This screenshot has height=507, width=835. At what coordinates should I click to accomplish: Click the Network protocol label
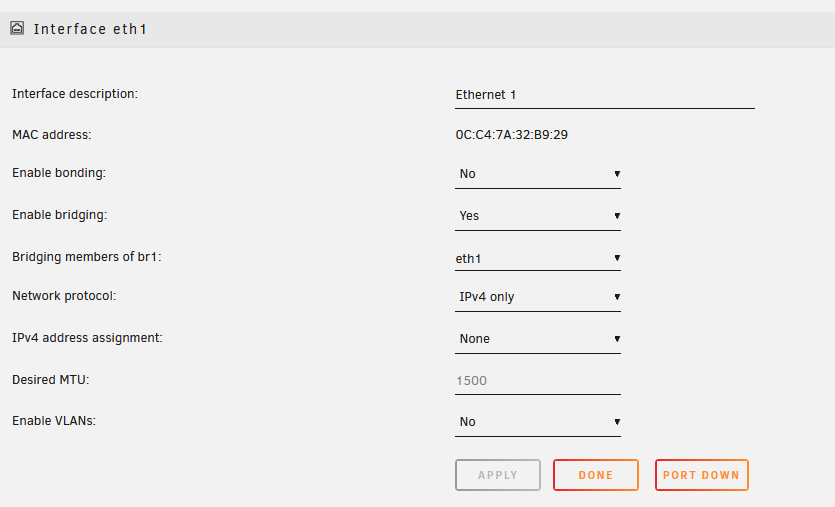pyautogui.click(x=64, y=296)
